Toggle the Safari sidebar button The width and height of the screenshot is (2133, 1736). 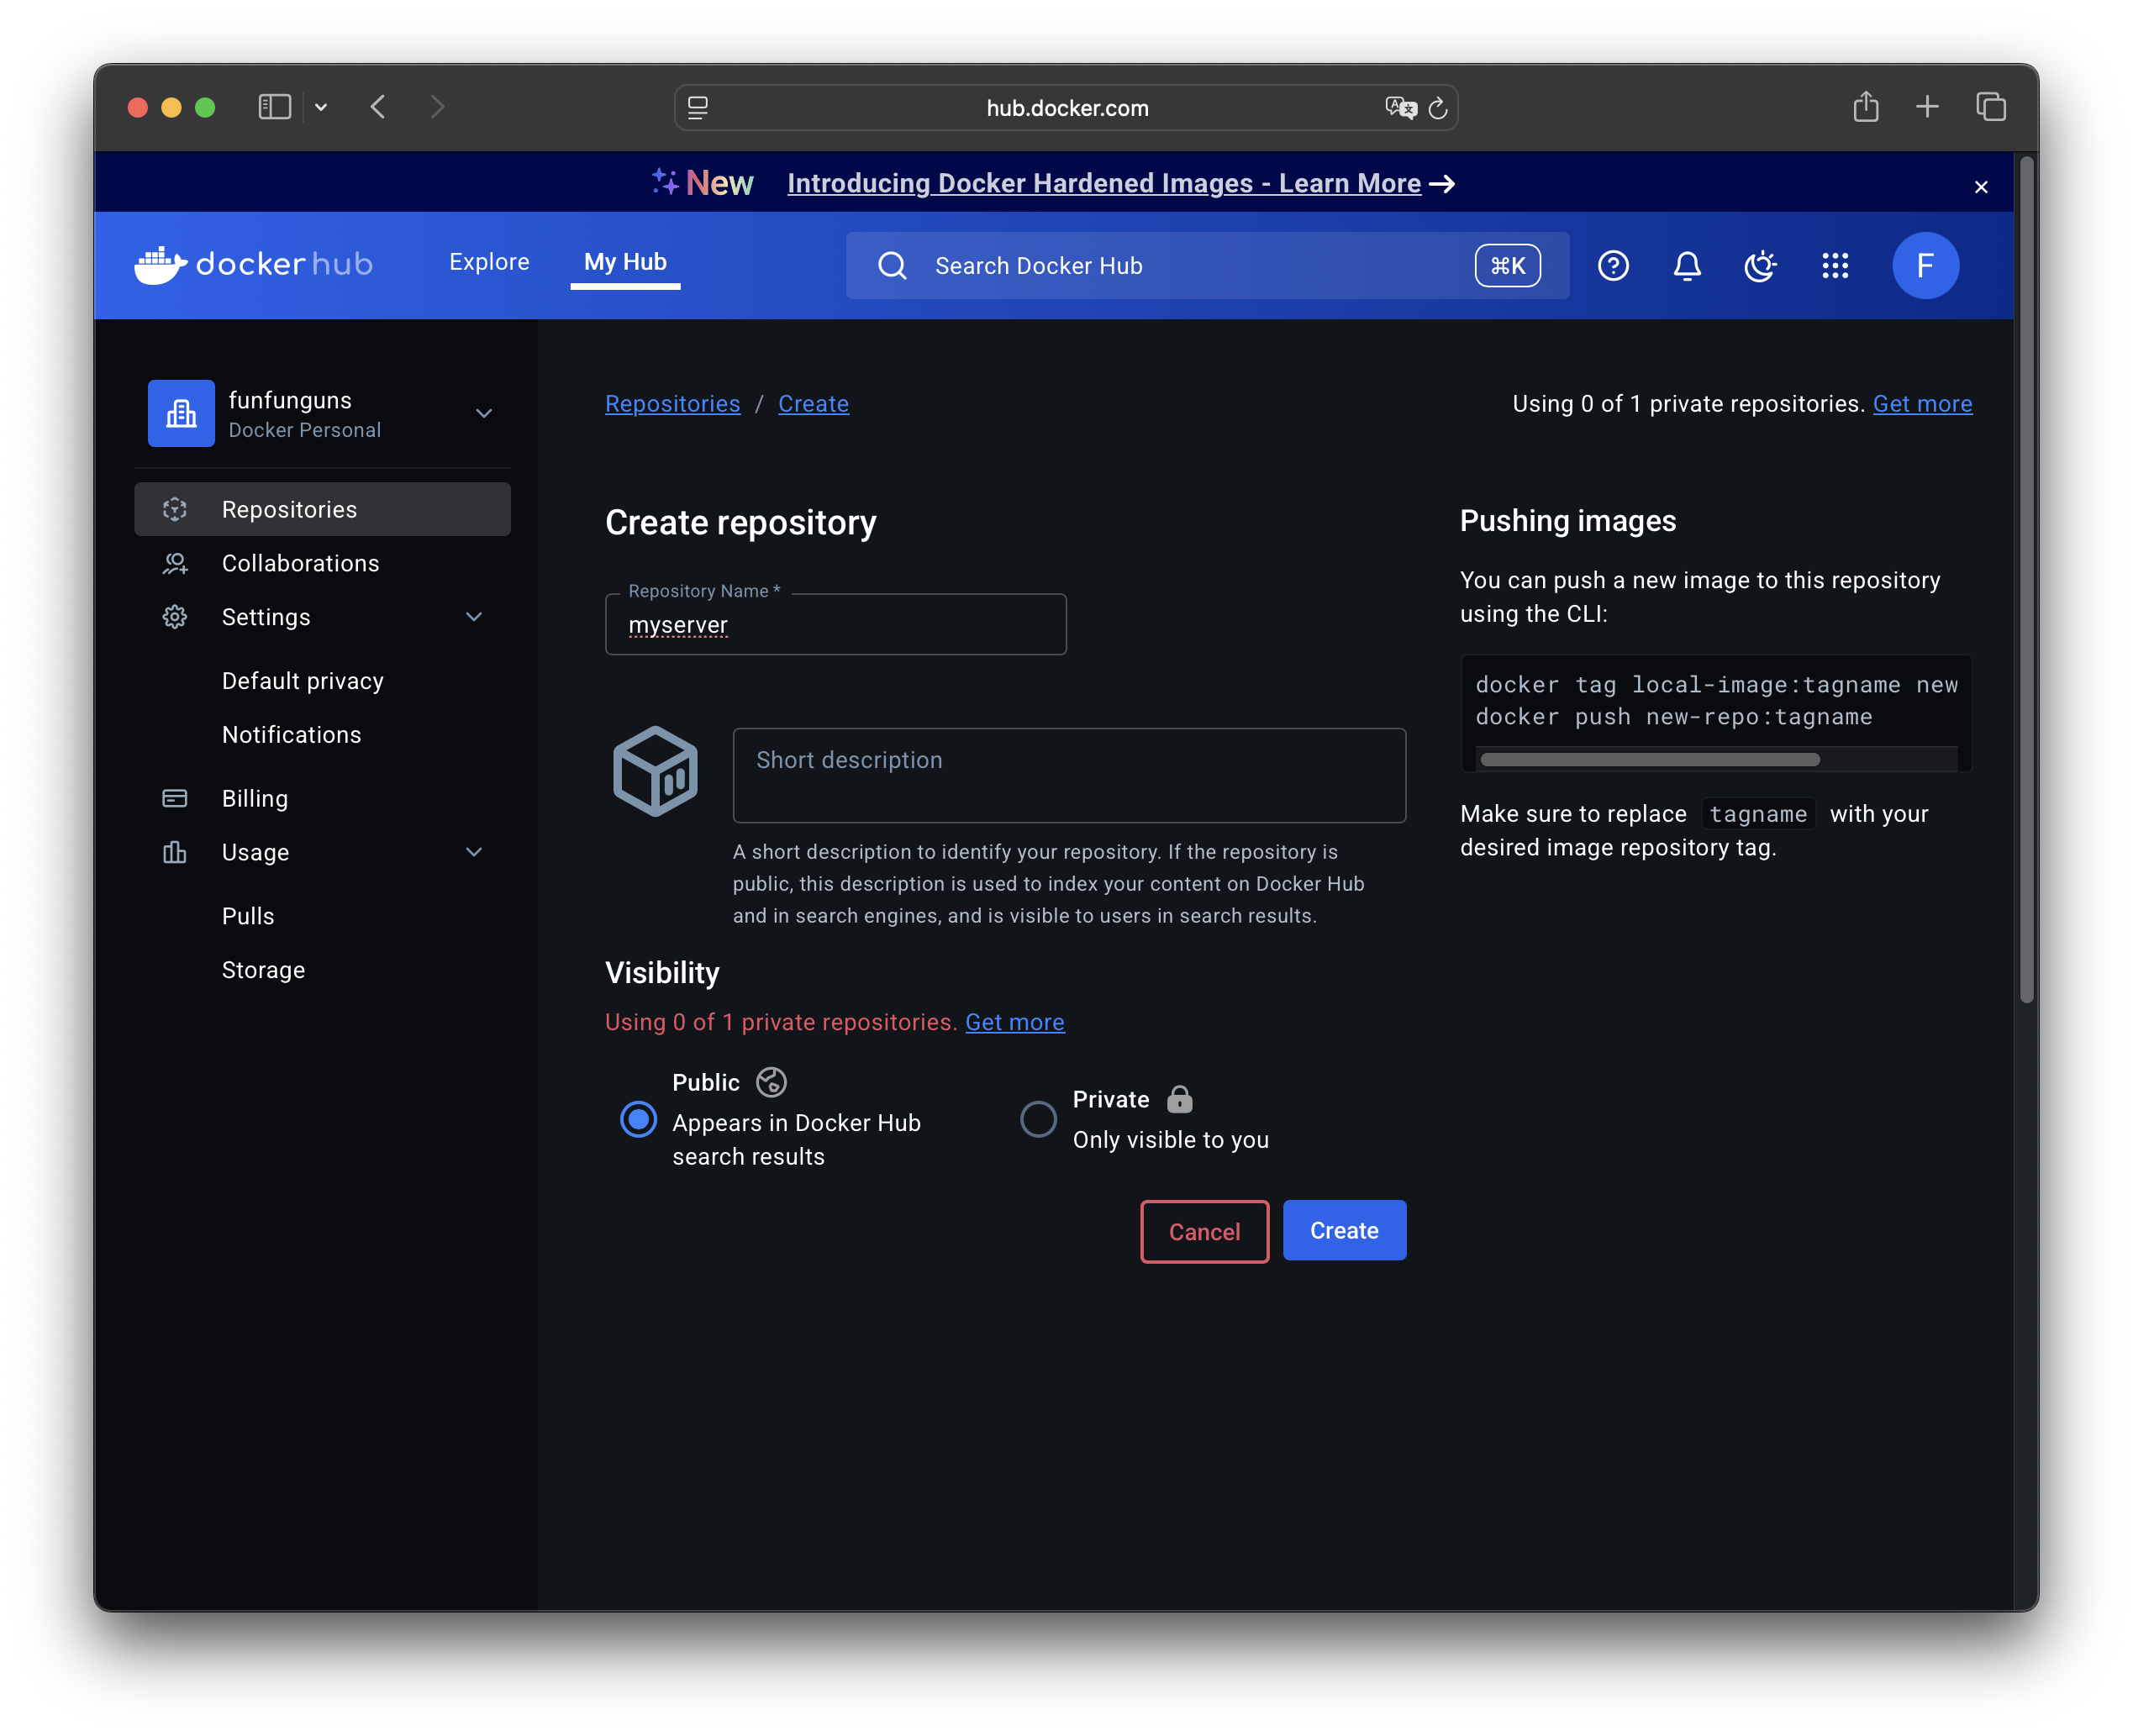coord(274,107)
